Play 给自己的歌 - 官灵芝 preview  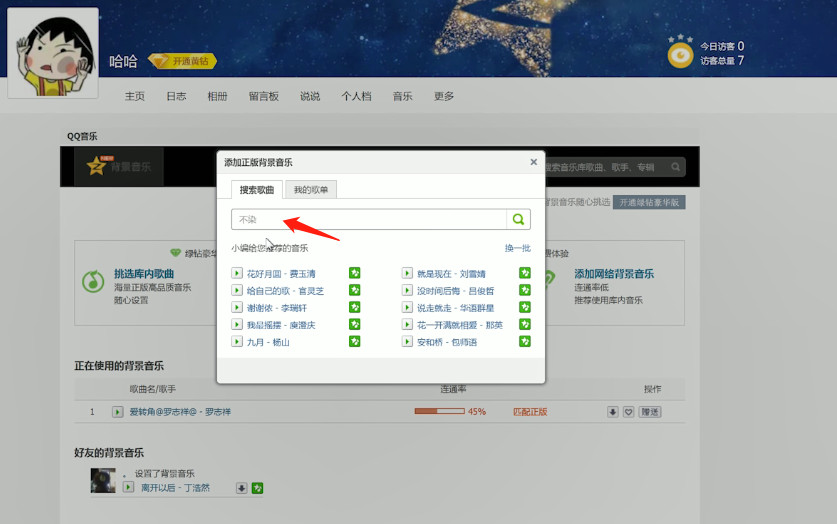237,290
